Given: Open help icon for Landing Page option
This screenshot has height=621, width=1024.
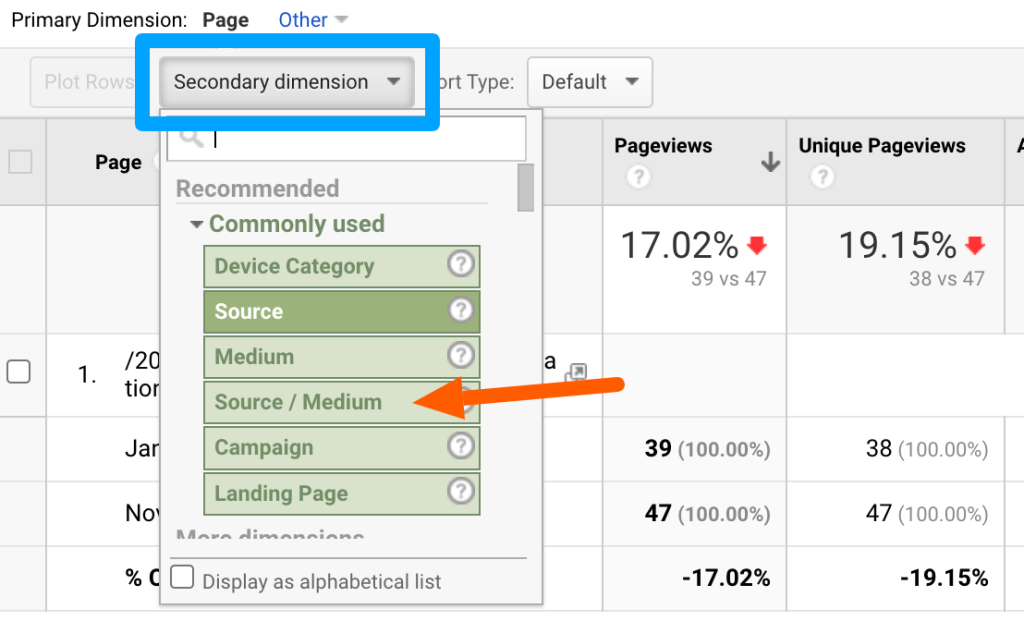Looking at the screenshot, I should pos(460,491).
